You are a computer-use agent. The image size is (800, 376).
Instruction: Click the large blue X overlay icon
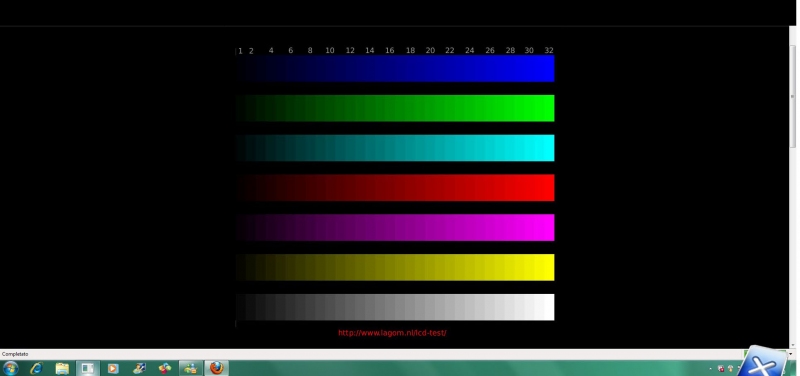(x=763, y=363)
